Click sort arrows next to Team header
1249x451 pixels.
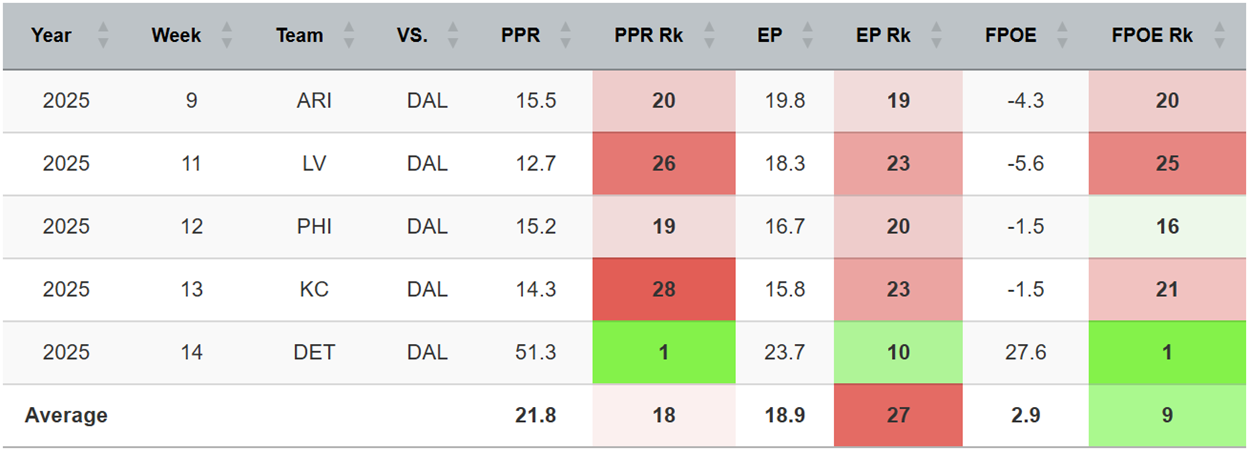[x=348, y=36]
